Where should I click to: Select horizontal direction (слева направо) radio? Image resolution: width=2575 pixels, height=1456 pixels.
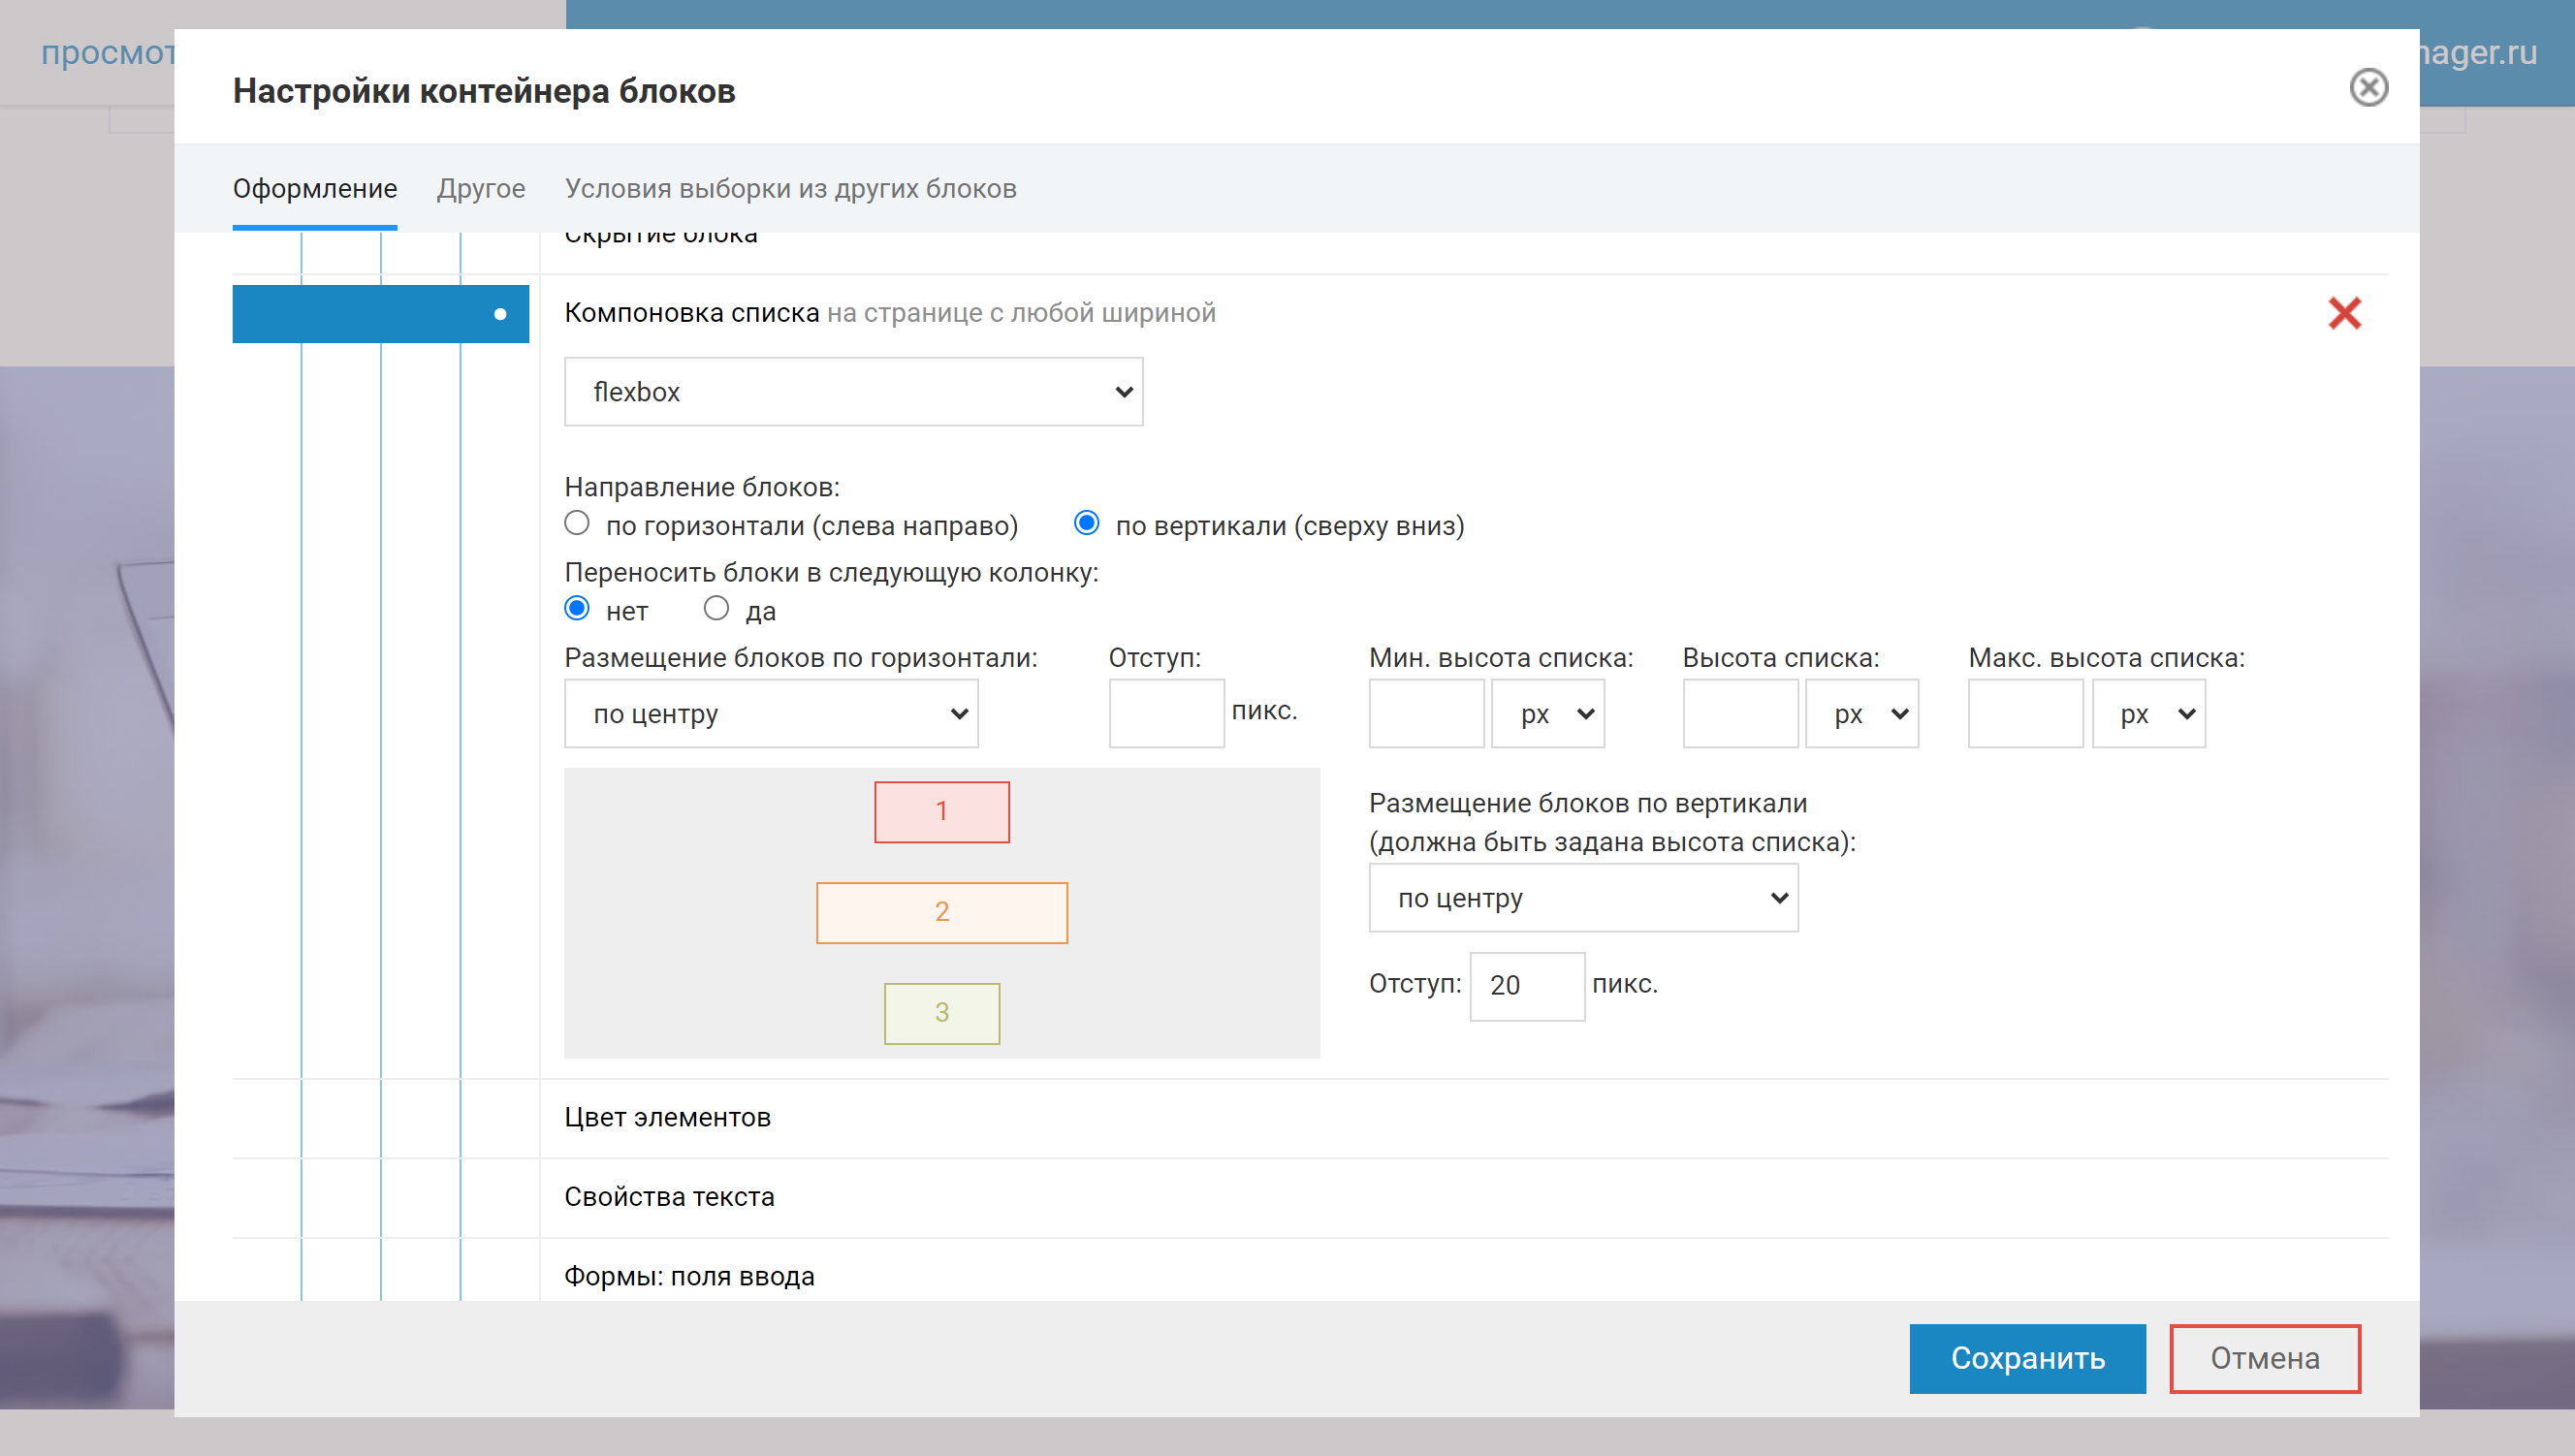(x=577, y=523)
